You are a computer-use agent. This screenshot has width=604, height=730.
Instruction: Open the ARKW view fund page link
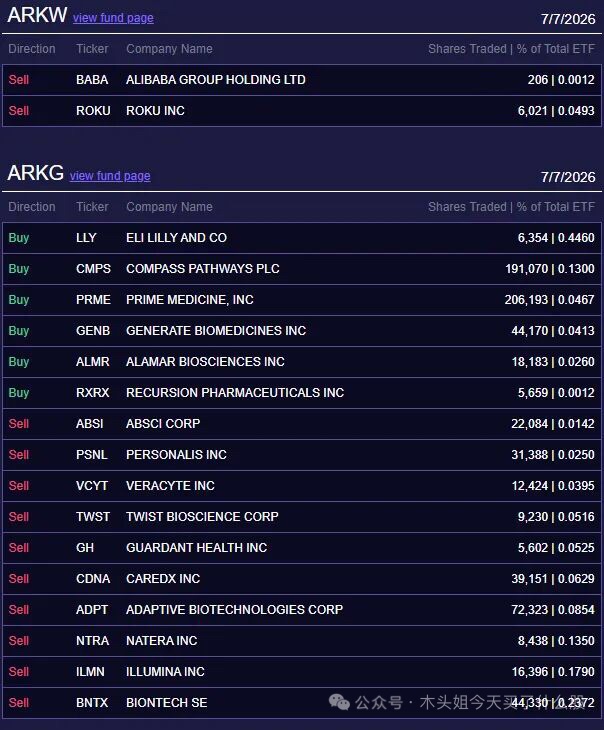point(113,18)
